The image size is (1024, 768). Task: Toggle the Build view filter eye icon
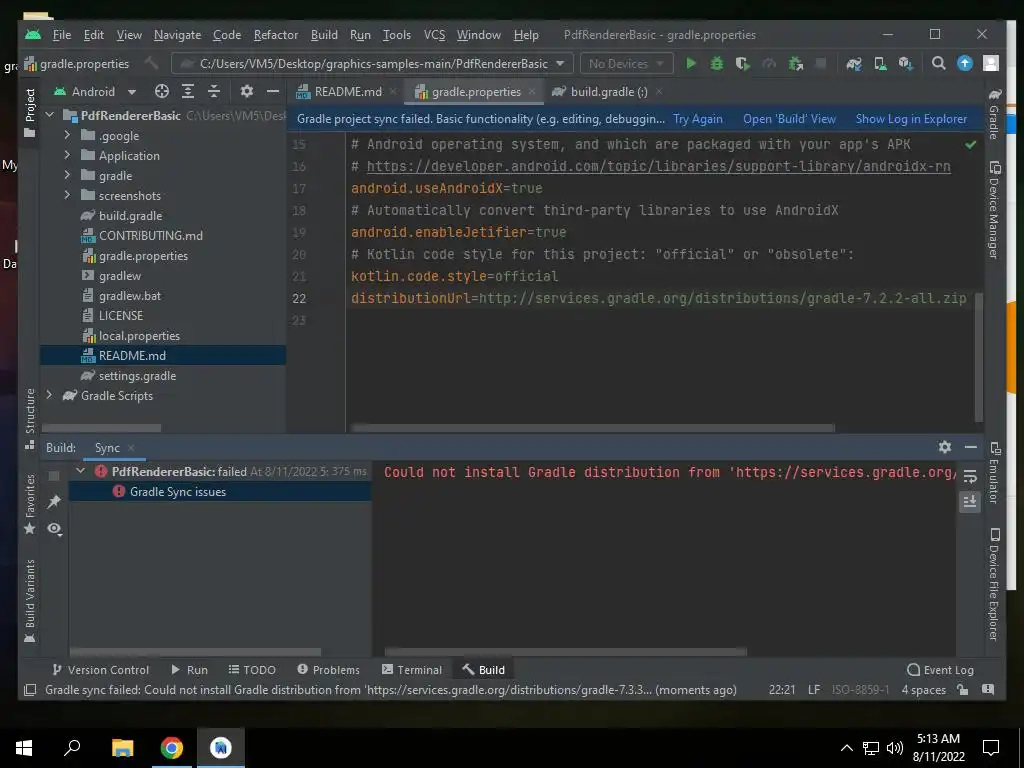pyautogui.click(x=54, y=528)
